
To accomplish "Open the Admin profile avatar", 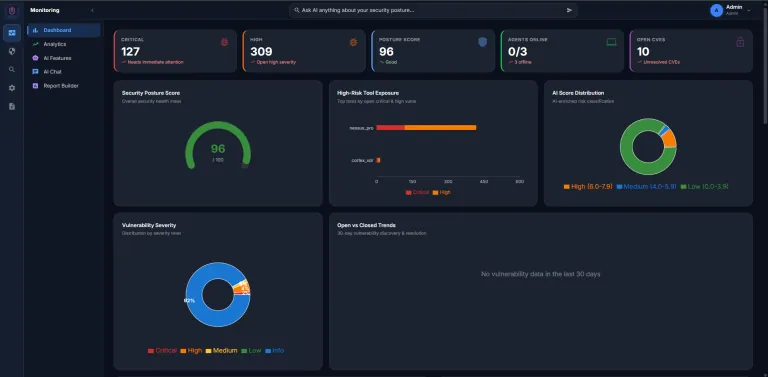I will pyautogui.click(x=717, y=10).
